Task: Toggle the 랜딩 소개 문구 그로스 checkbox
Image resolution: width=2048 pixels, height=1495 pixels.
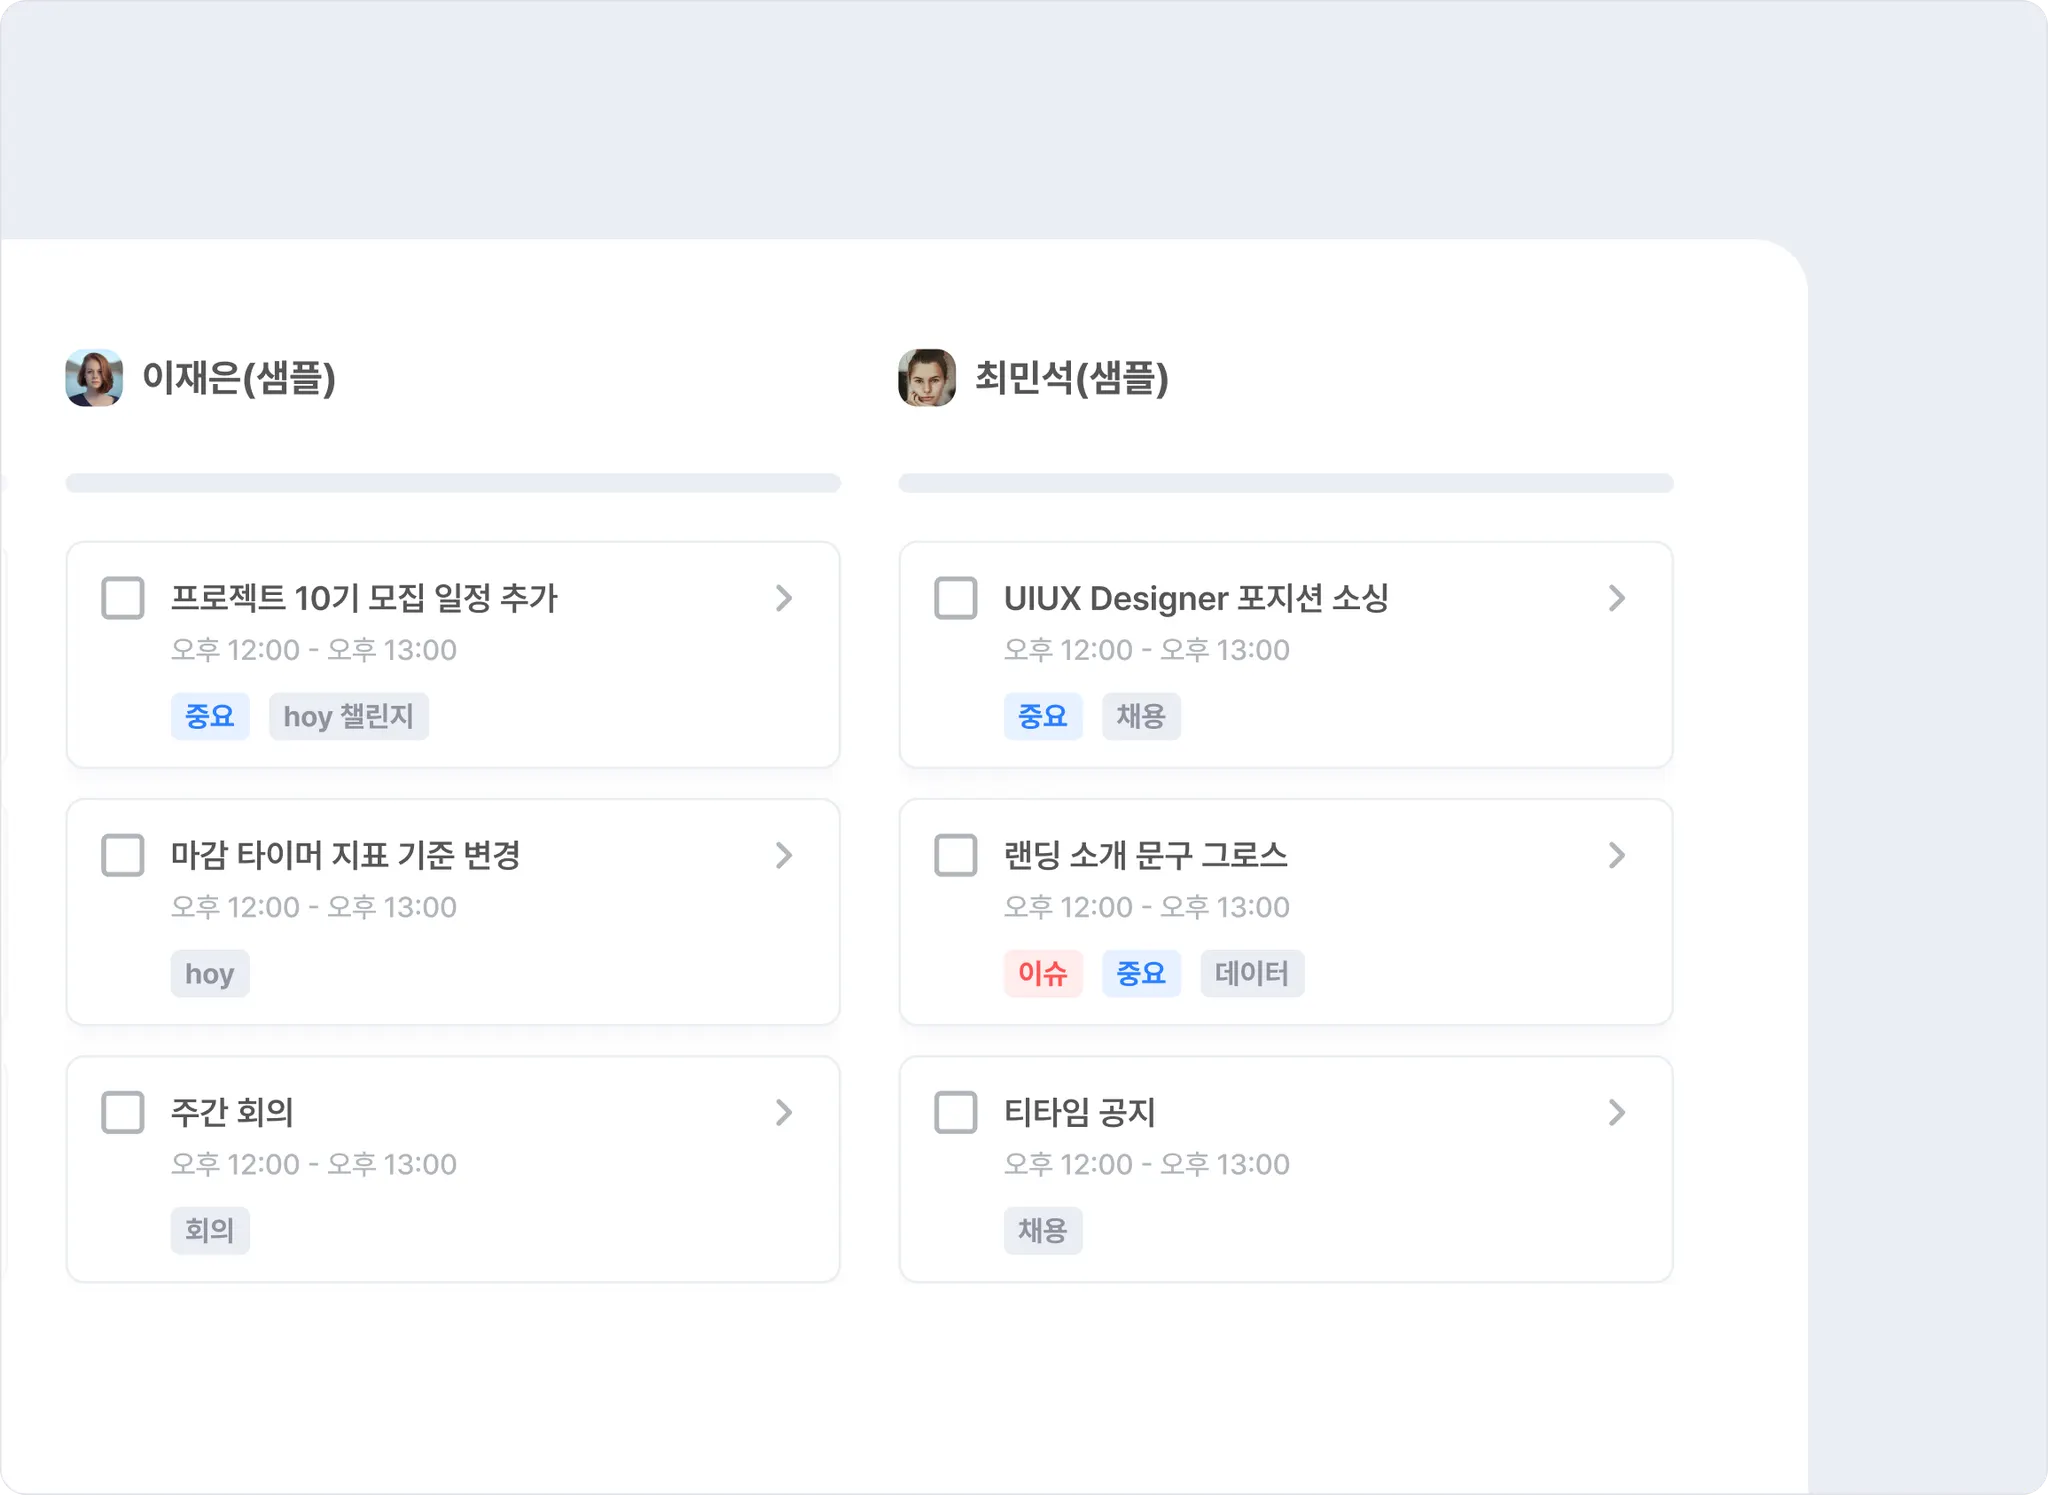Action: click(956, 855)
